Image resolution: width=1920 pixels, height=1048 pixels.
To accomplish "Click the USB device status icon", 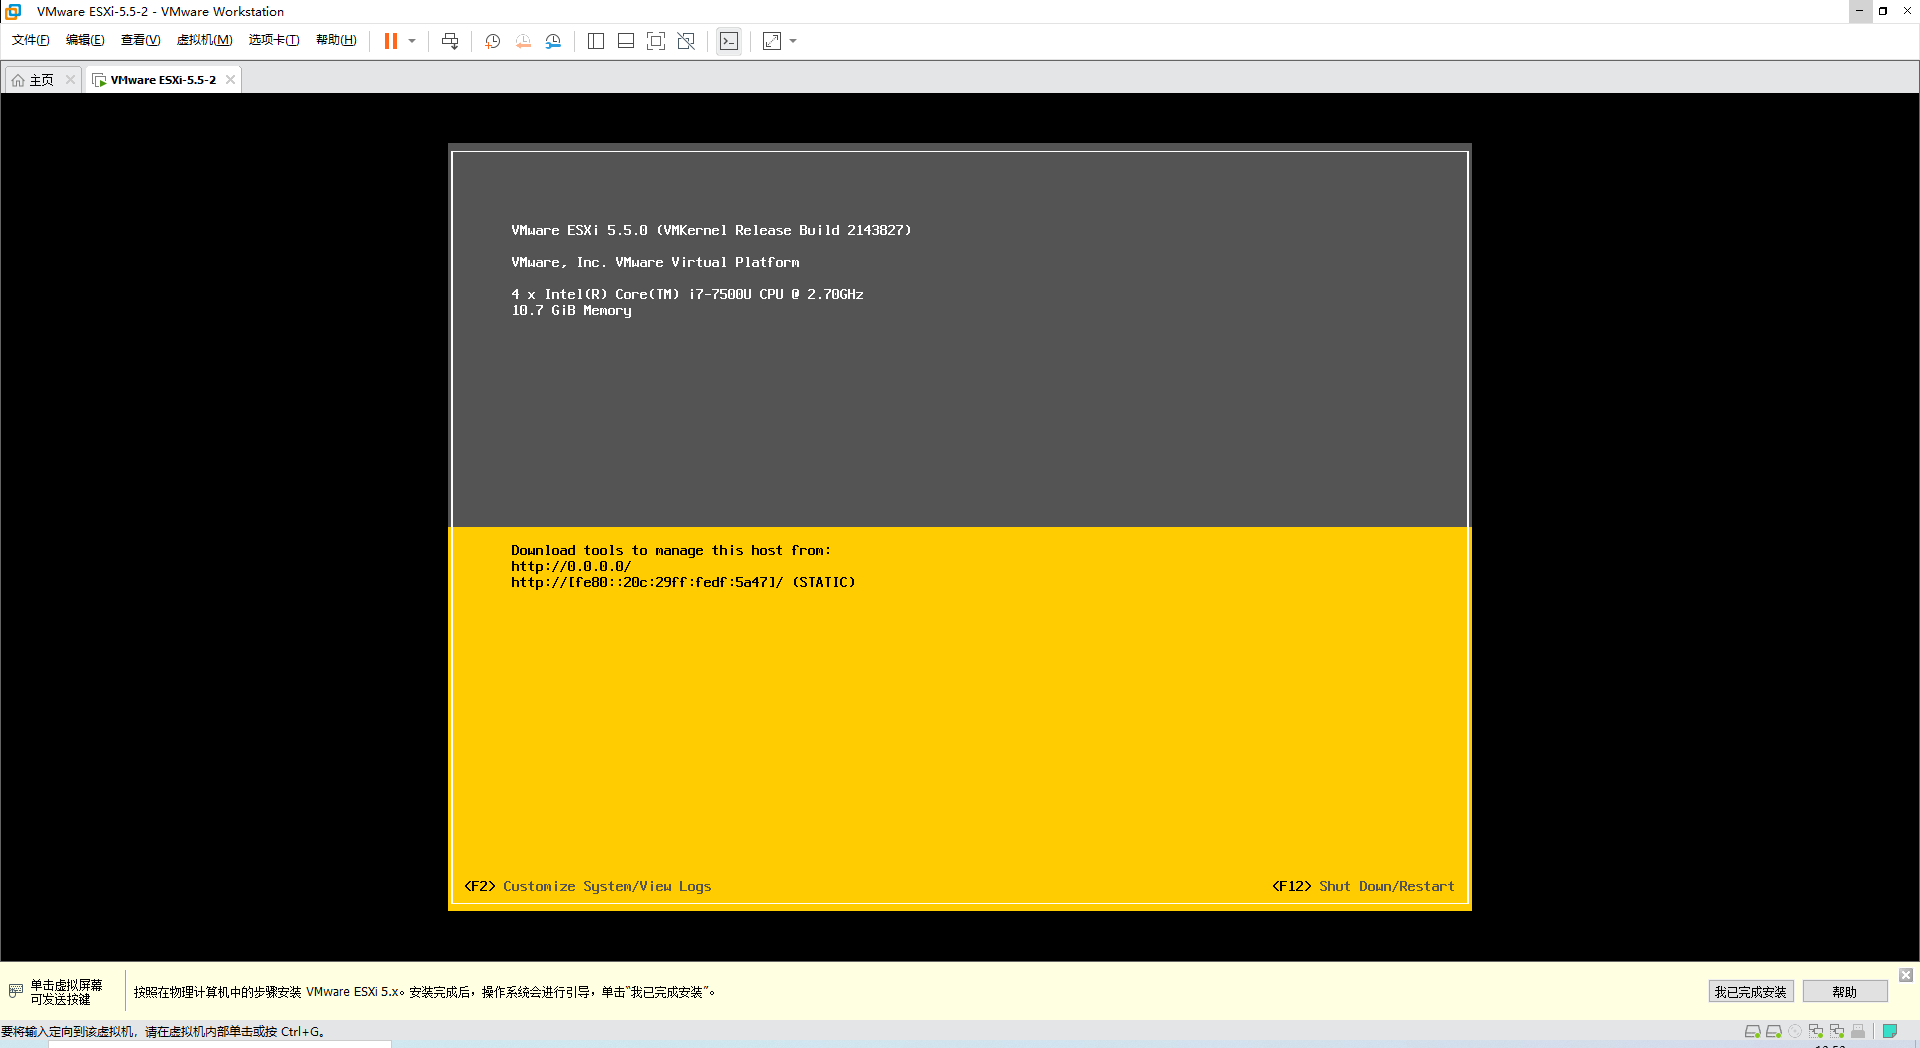I will [1858, 1031].
